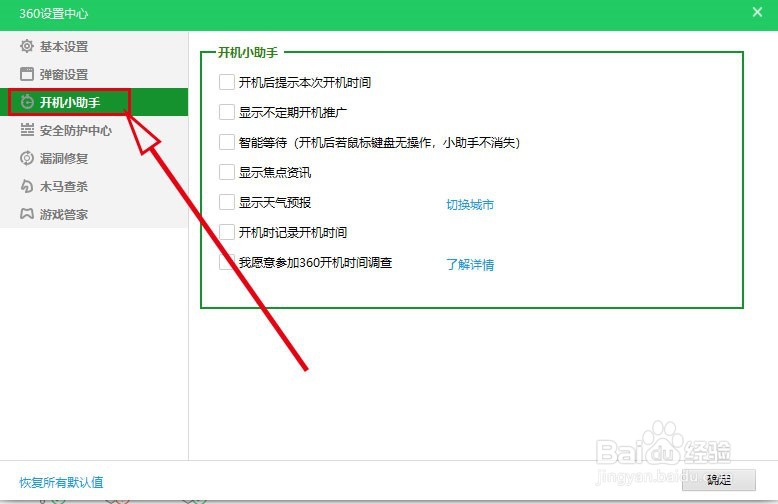Click the gear icon beside 基本设置
Screen dimensions: 778x504
(x=27, y=46)
